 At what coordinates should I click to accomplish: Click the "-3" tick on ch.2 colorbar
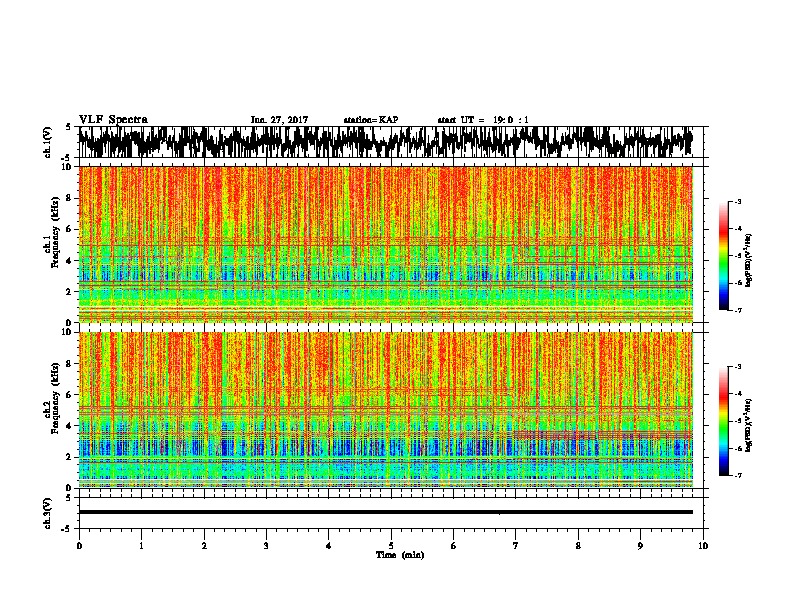point(737,367)
